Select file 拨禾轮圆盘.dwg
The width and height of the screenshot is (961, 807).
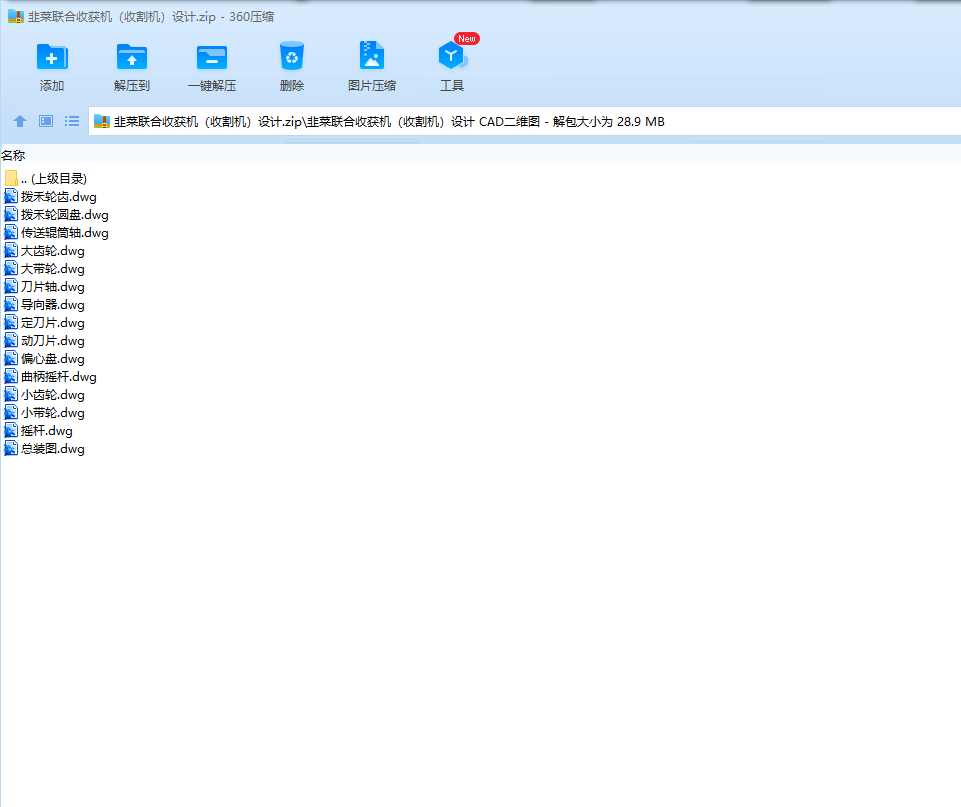click(x=56, y=215)
